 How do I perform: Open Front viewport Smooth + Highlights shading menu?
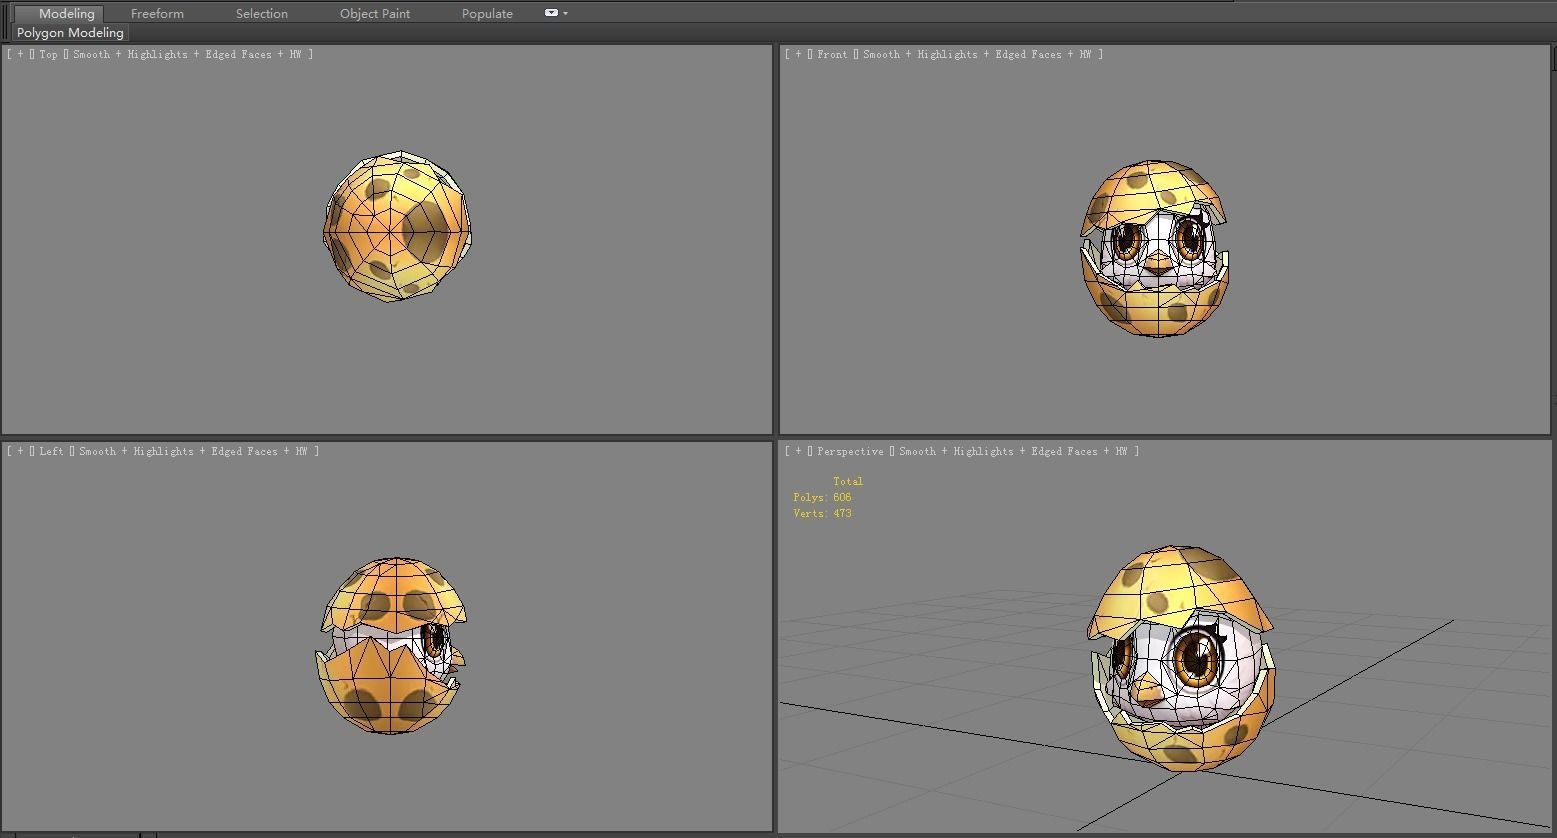[x=976, y=54]
